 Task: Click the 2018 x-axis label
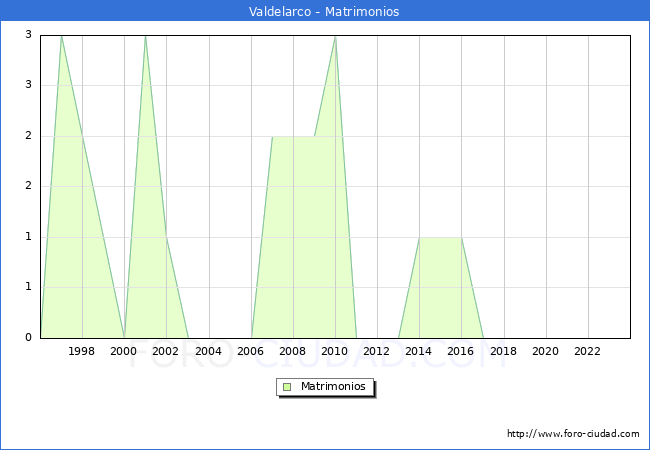point(503,351)
